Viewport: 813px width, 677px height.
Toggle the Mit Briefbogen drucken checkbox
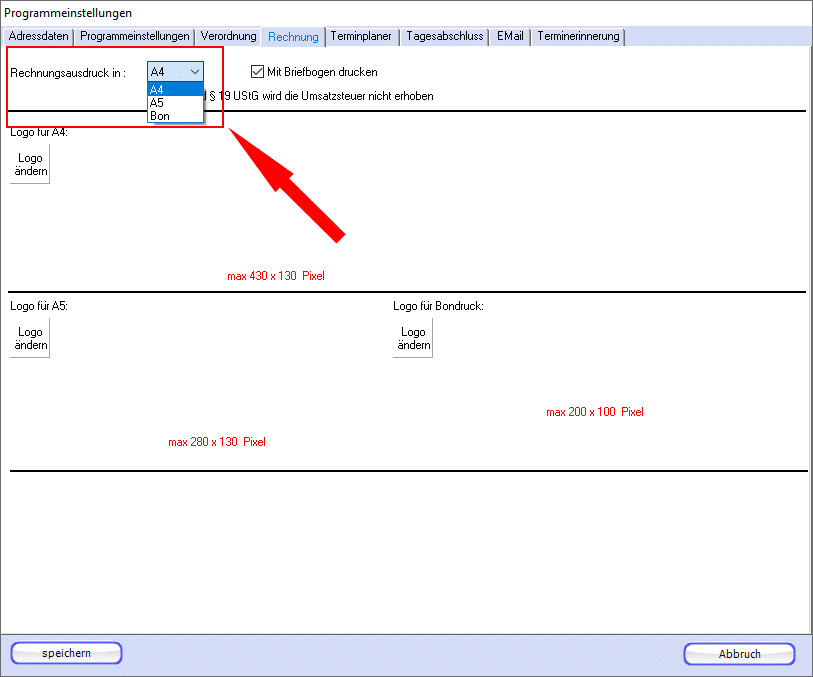[x=258, y=72]
